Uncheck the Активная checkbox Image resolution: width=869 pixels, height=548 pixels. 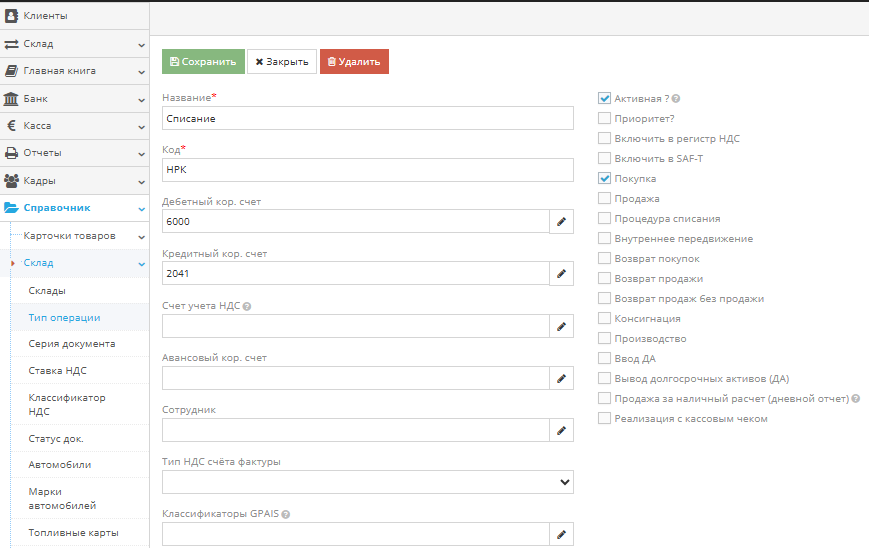tap(604, 99)
